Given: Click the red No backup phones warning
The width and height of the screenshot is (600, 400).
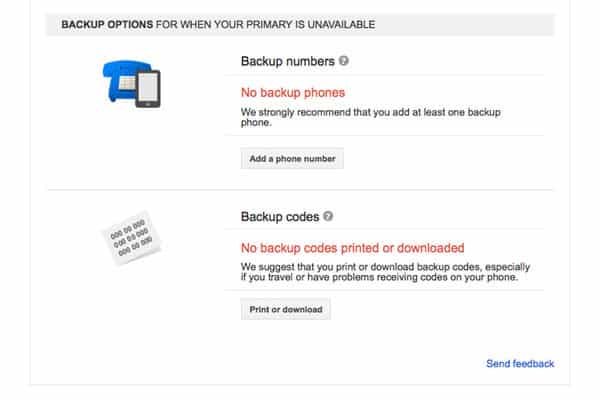Looking at the screenshot, I should (293, 93).
